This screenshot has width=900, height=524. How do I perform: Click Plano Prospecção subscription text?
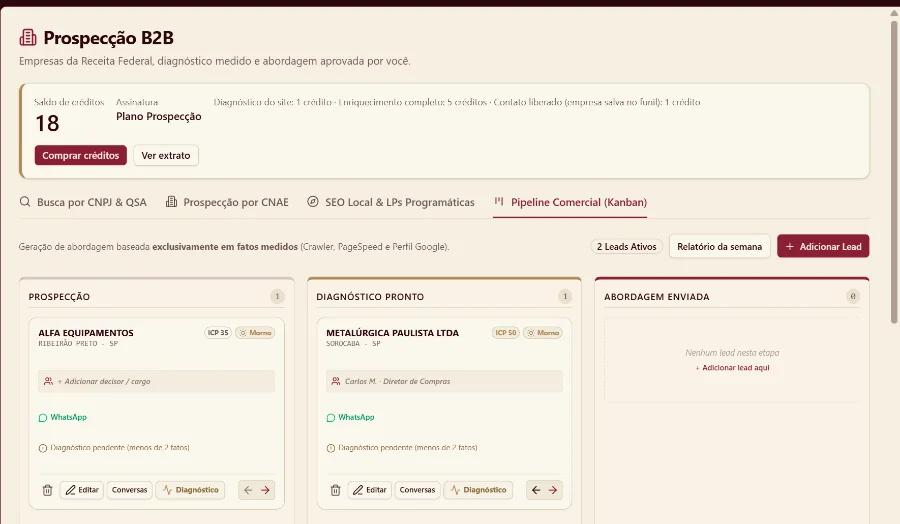158,117
